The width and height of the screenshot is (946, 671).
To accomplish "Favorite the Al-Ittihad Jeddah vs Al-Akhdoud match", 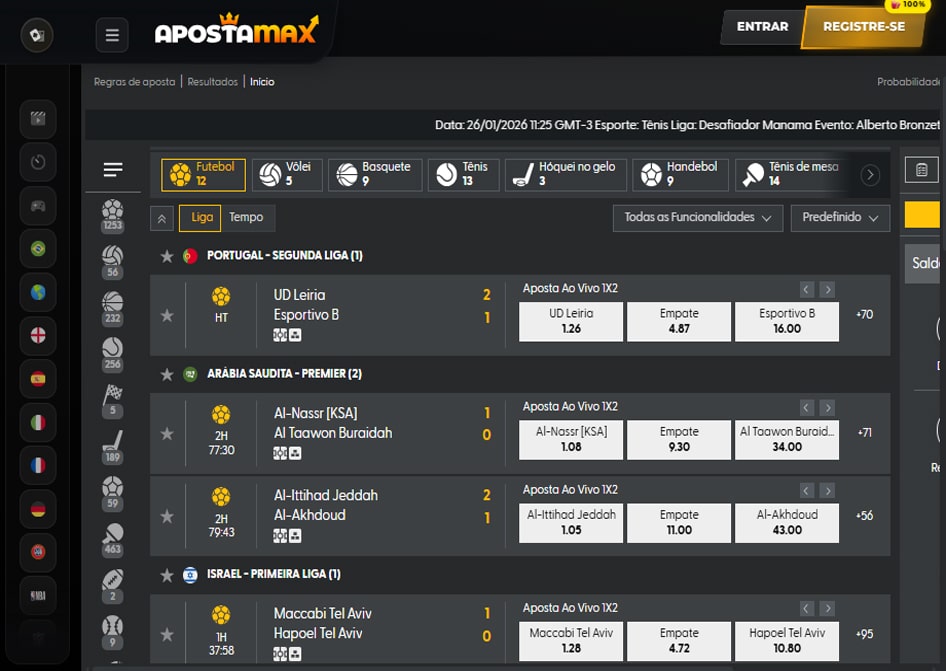I will click(x=167, y=517).
